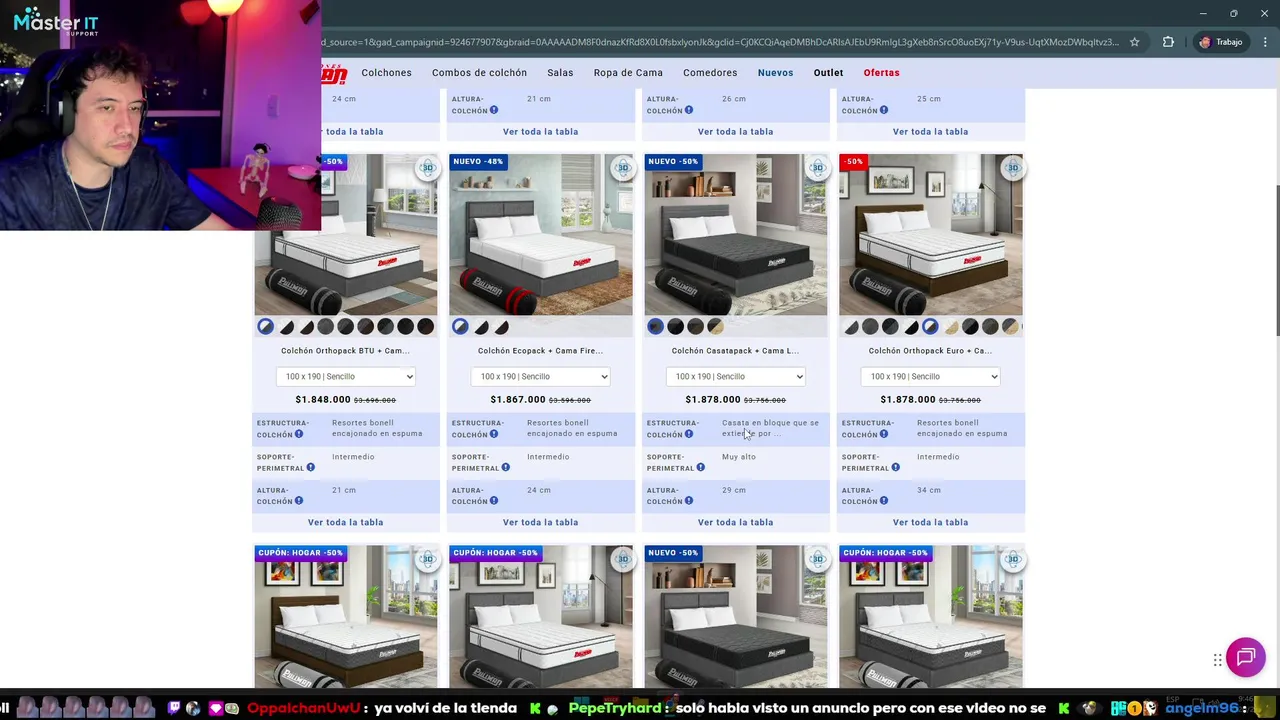Select the blue-ringed swatch on Orthopack Euro
Viewport: 1280px width, 720px height.
(930, 326)
